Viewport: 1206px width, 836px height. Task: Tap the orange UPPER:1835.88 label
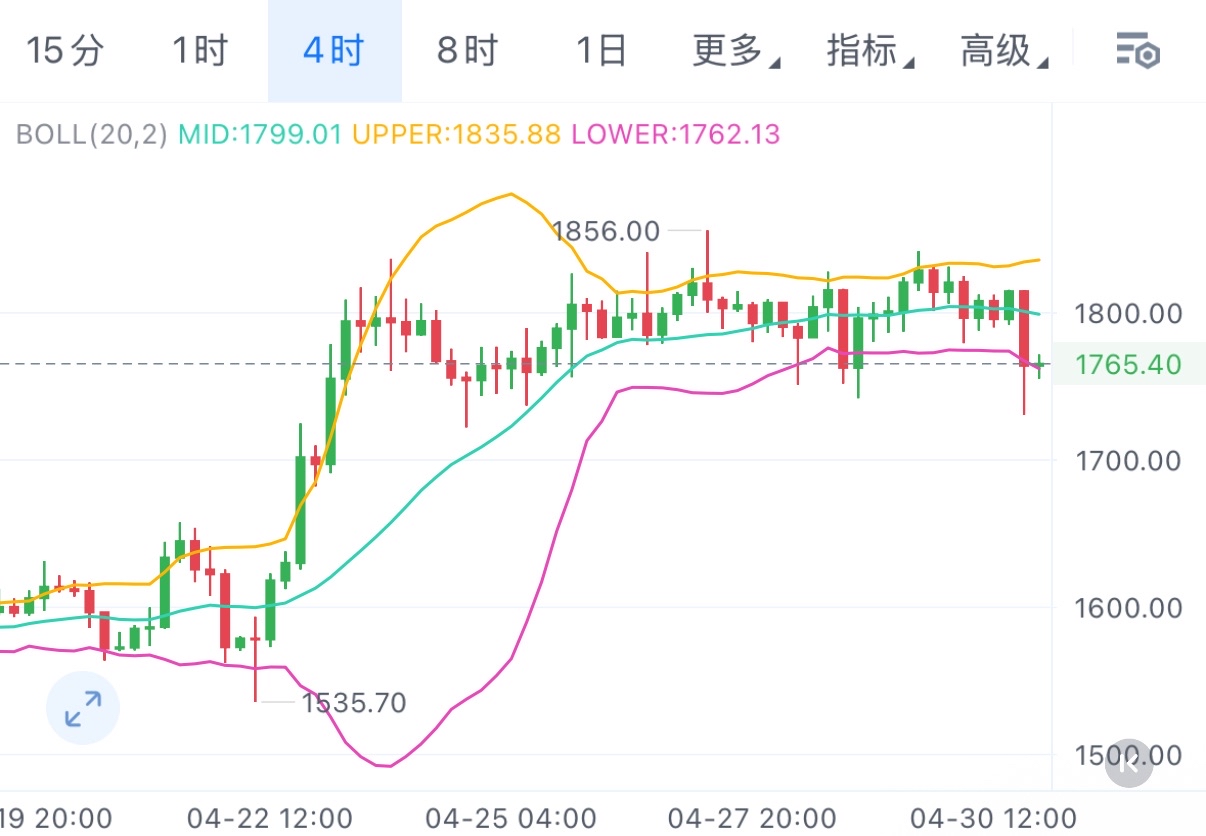click(x=456, y=134)
